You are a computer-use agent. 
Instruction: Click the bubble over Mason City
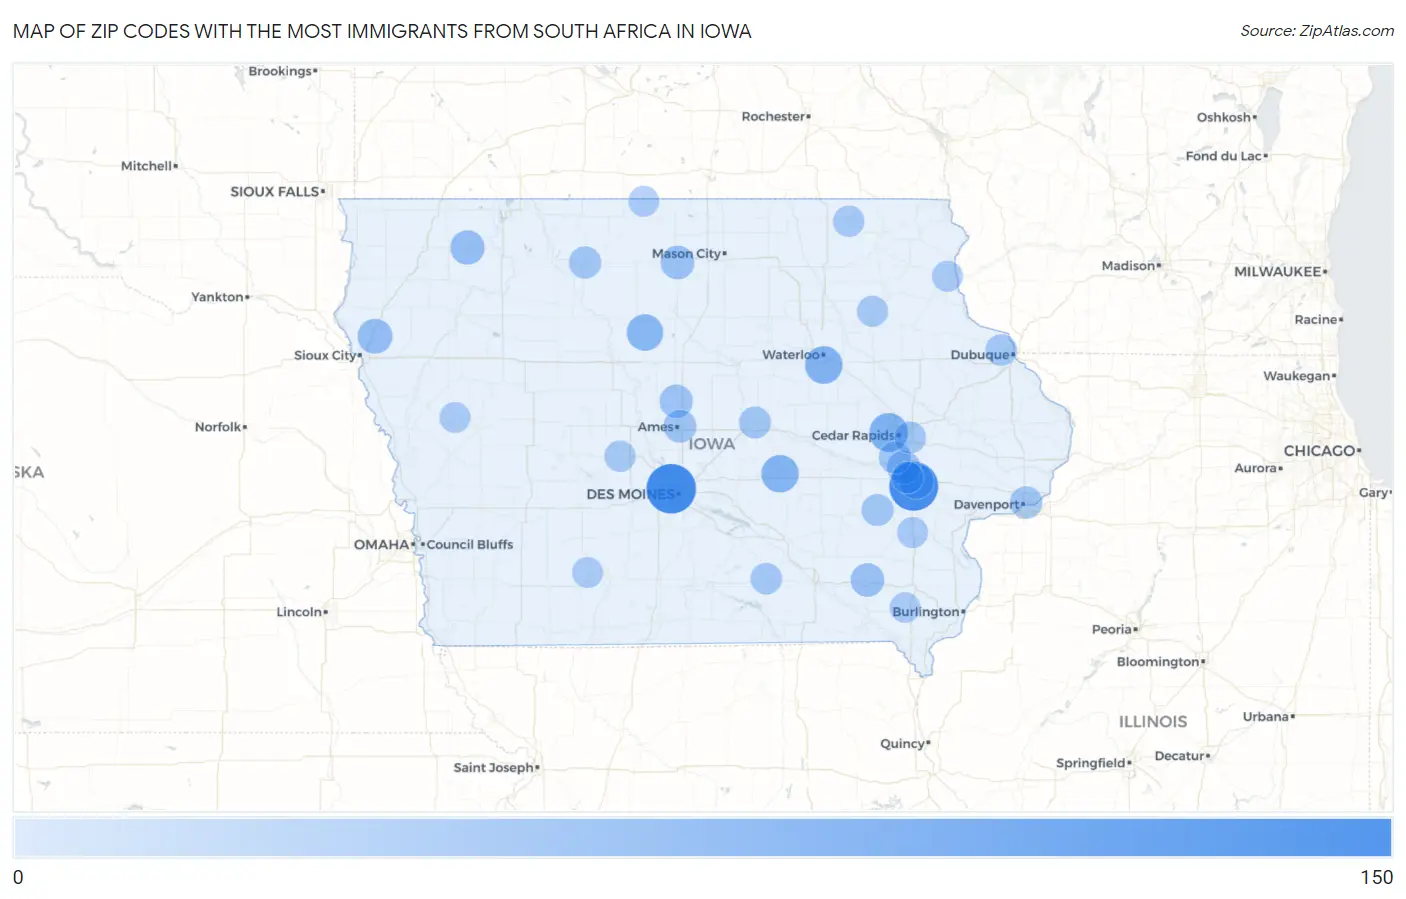coord(677,262)
